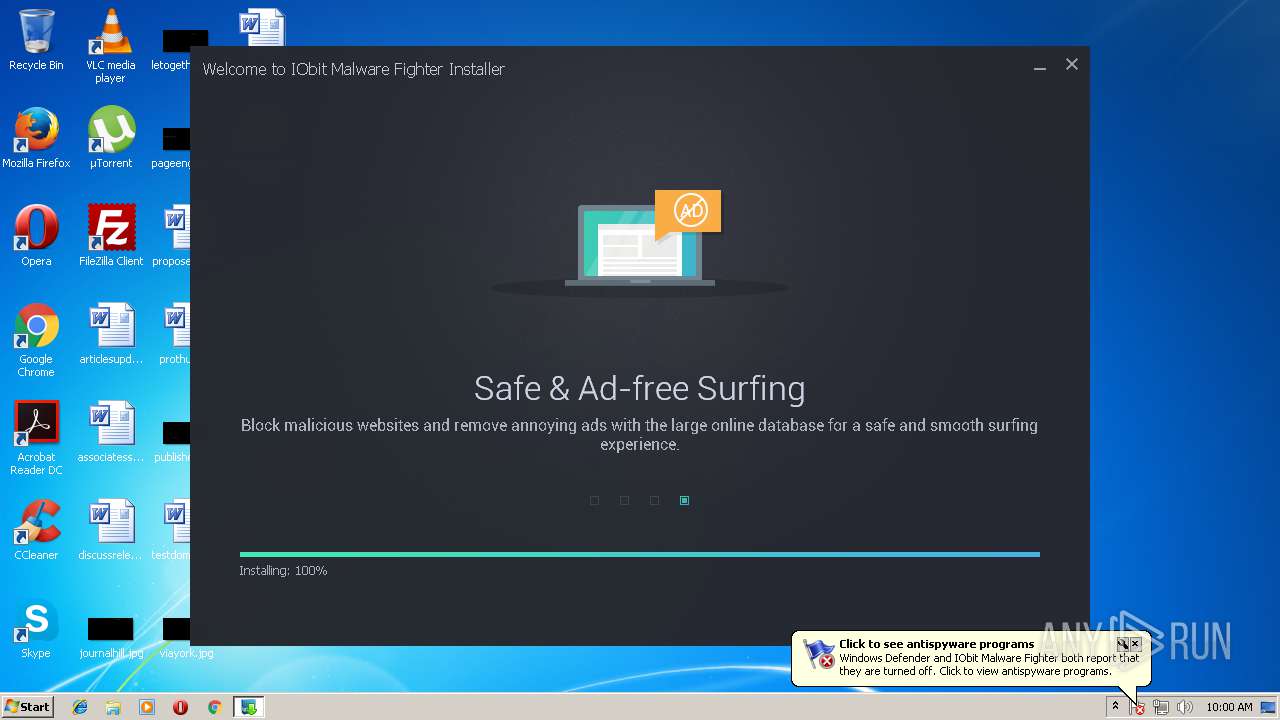Screen dimensions: 1280x720
Task: Click Action Center flag tray icon
Action: click(1138, 707)
